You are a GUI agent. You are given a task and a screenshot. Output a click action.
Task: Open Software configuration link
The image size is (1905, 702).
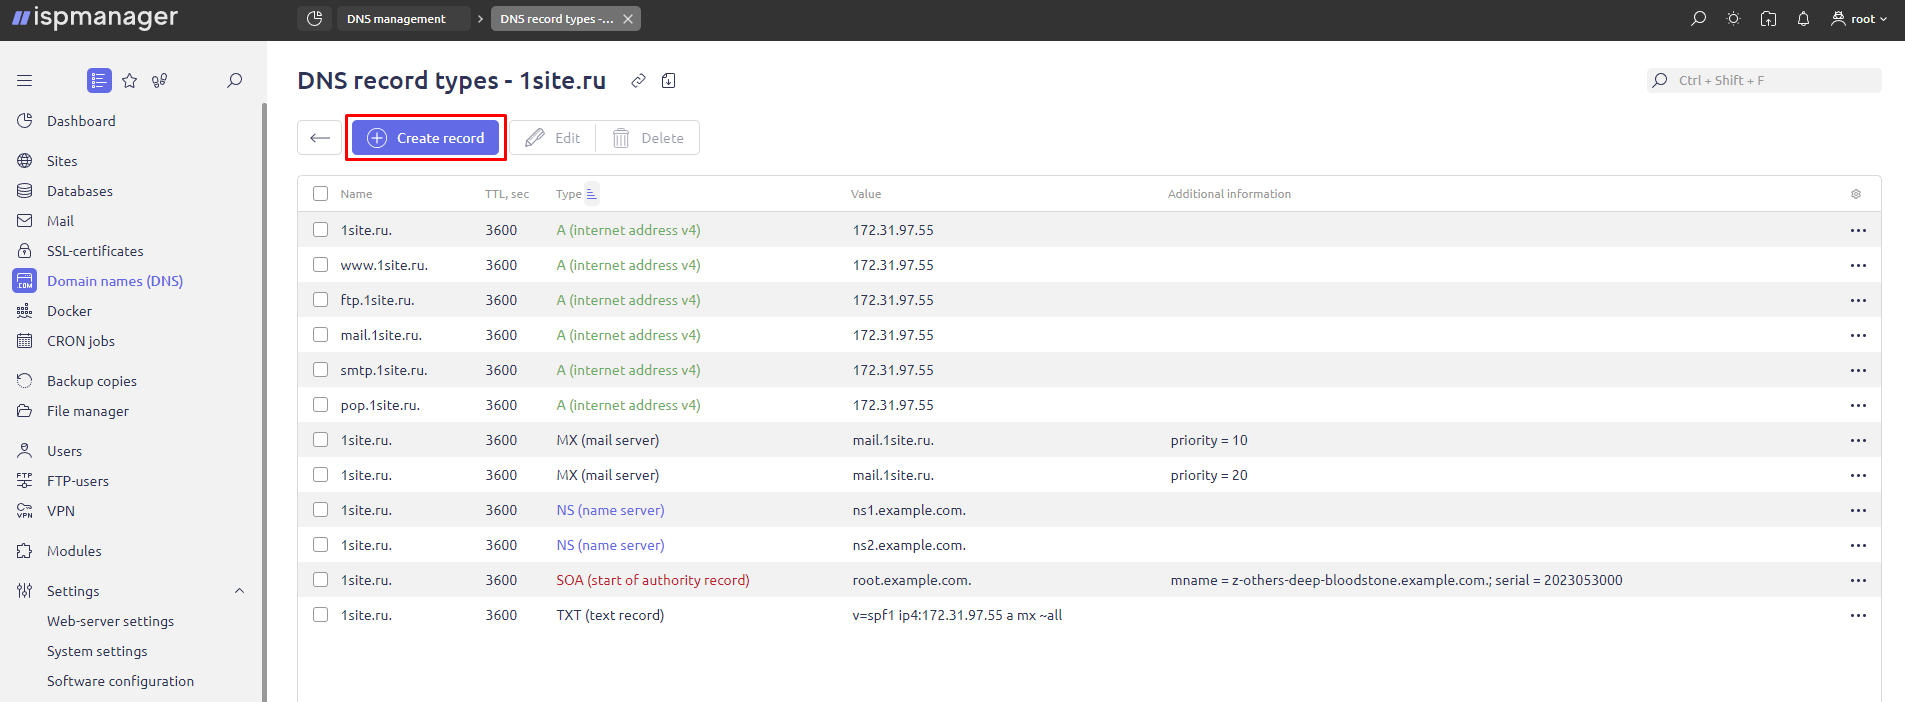coord(120,681)
